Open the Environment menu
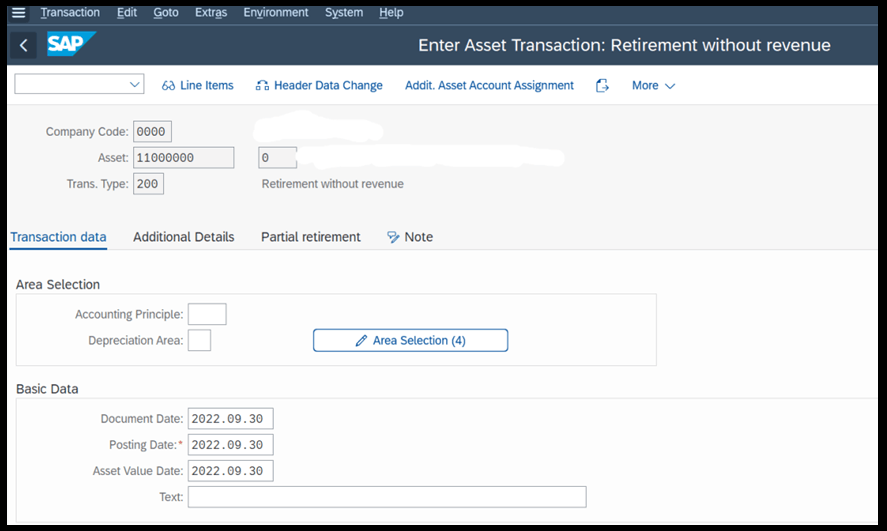The image size is (887, 531). point(276,12)
